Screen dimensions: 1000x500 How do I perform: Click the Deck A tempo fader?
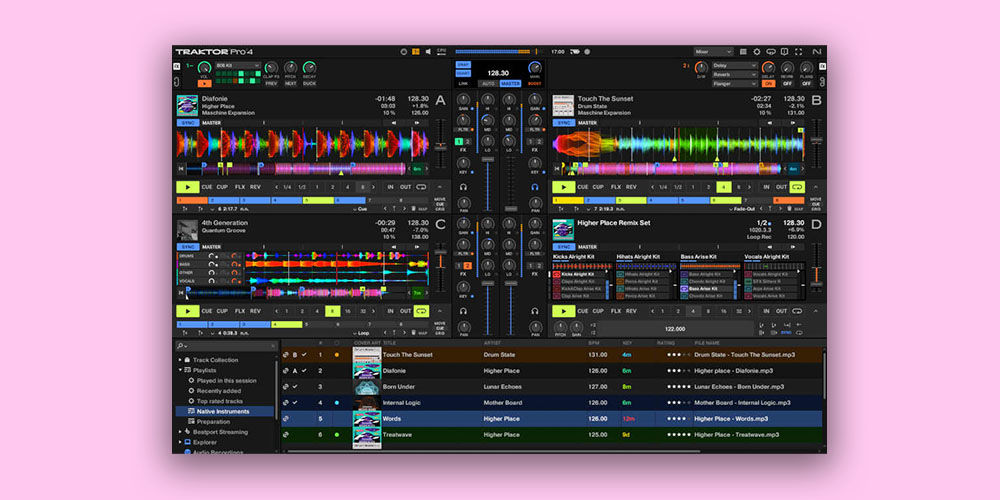tap(441, 146)
